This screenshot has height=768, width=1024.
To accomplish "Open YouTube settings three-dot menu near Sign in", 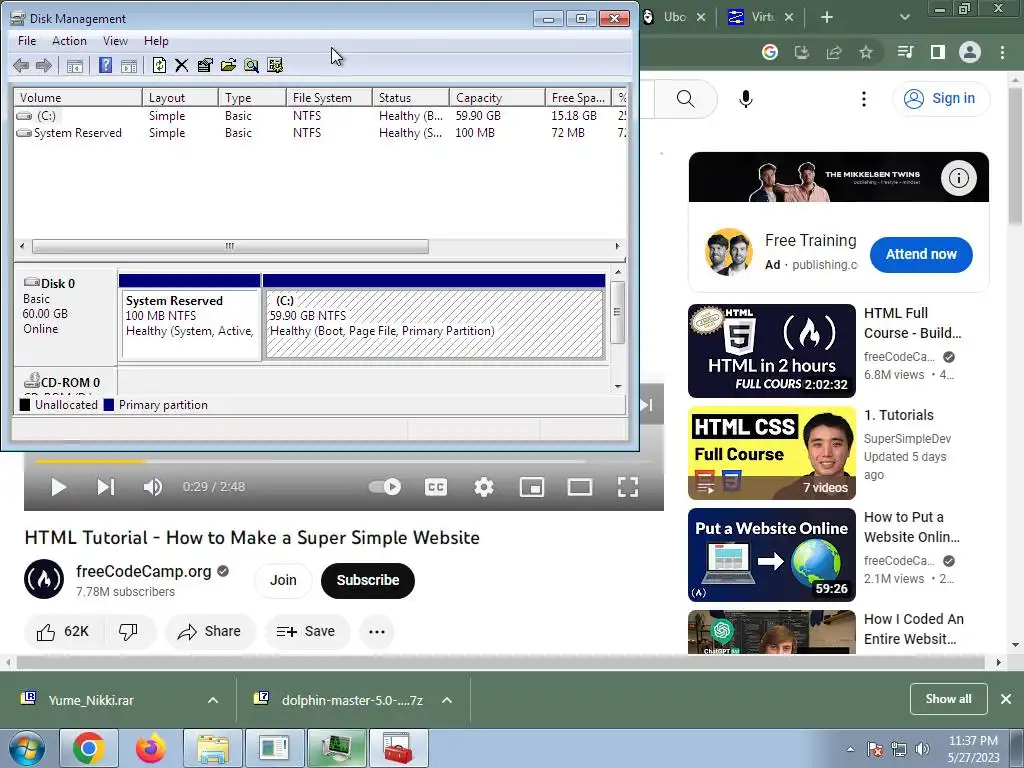I will coord(864,99).
